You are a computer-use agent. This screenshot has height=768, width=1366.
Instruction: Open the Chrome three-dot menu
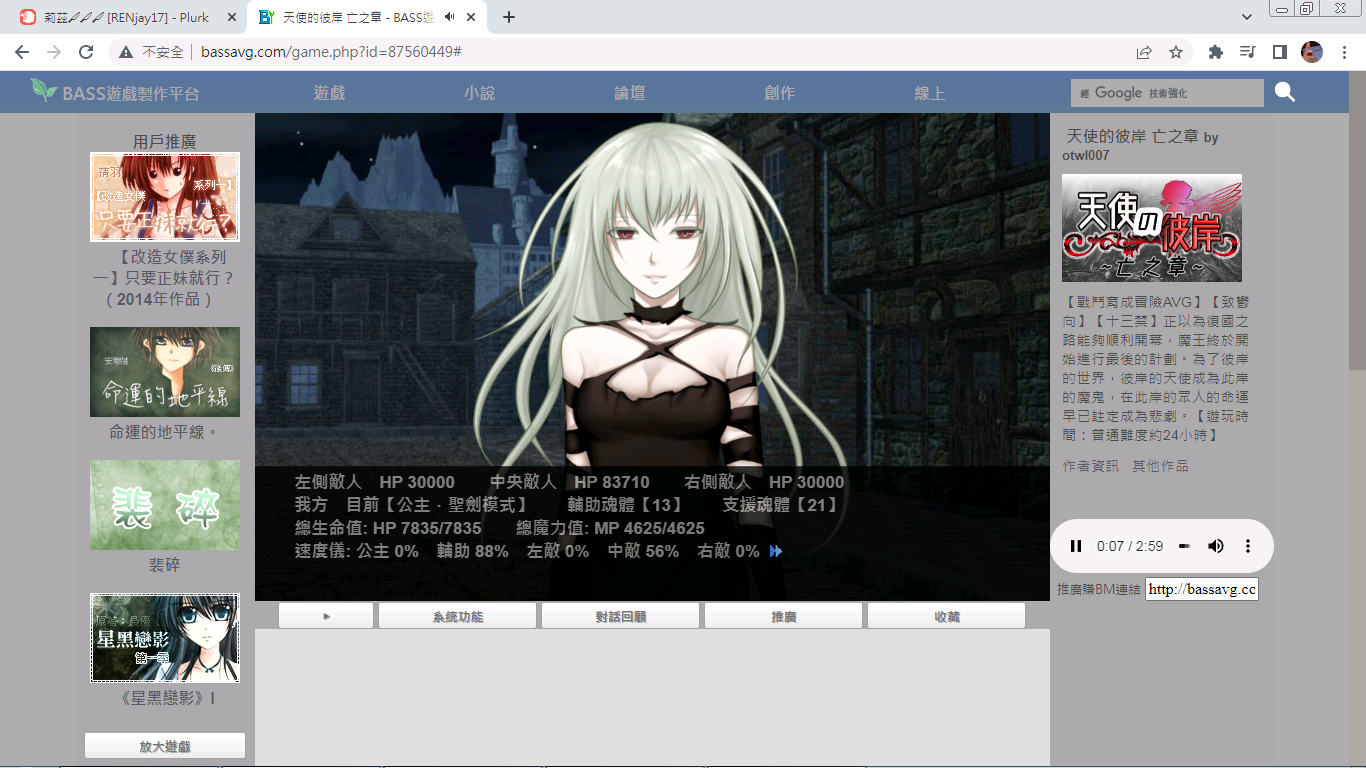click(1343, 52)
